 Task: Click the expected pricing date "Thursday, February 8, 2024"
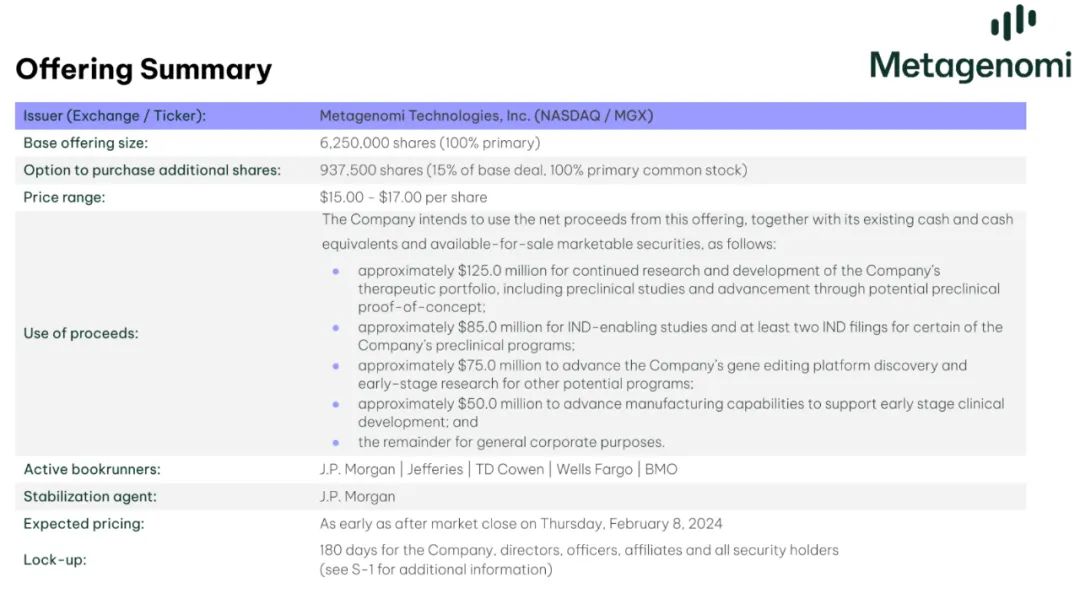(x=631, y=523)
